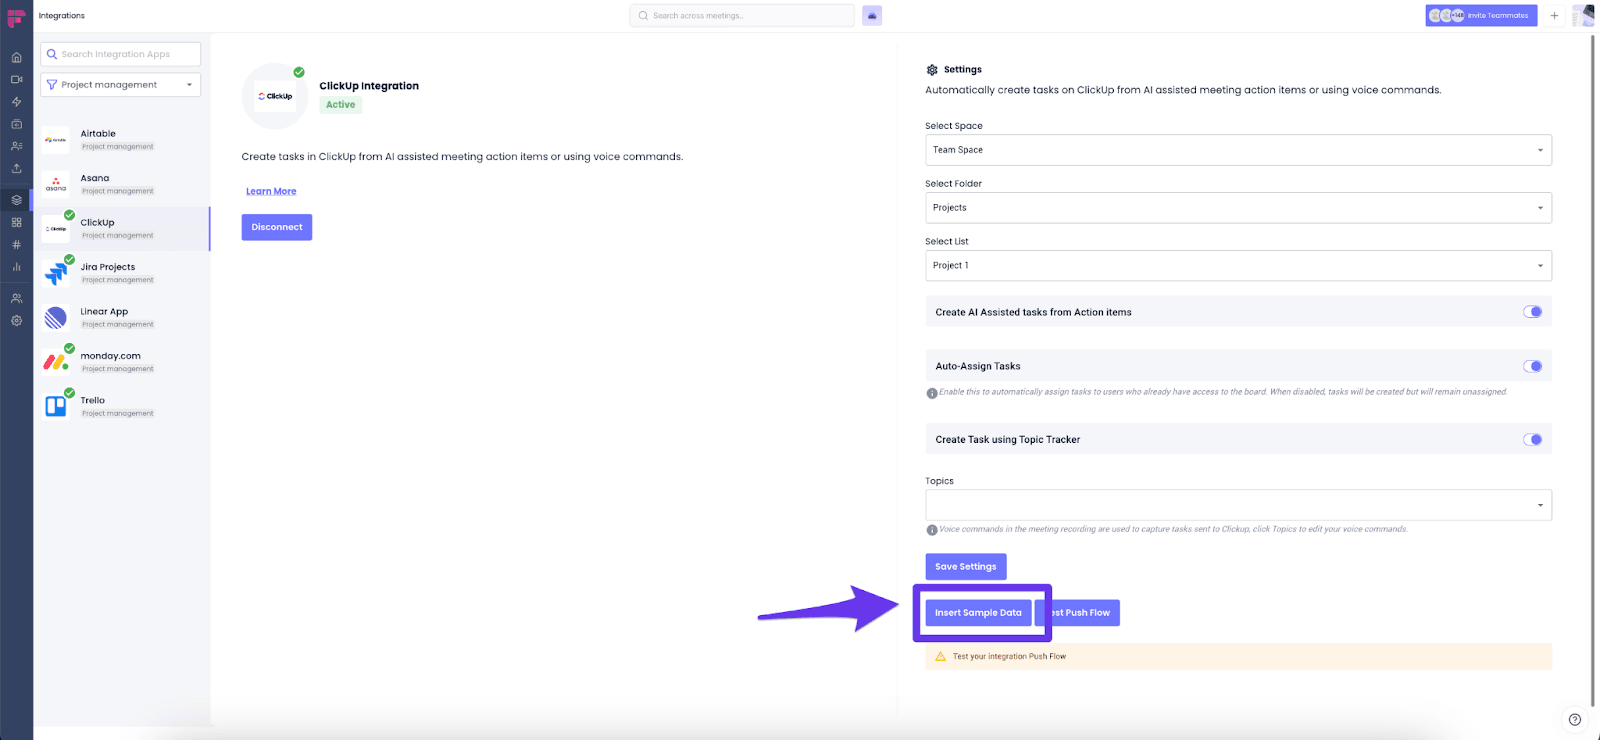This screenshot has height=740, width=1600.
Task: Open the video camera meetings icon
Action: coord(16,79)
